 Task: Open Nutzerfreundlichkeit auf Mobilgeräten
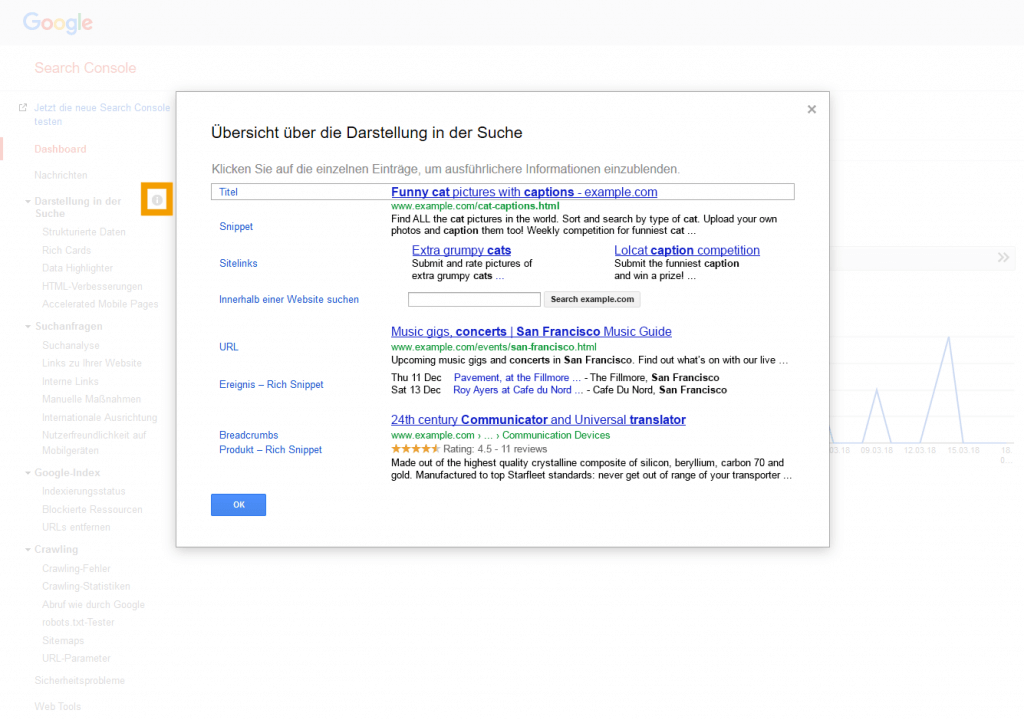coord(94,443)
